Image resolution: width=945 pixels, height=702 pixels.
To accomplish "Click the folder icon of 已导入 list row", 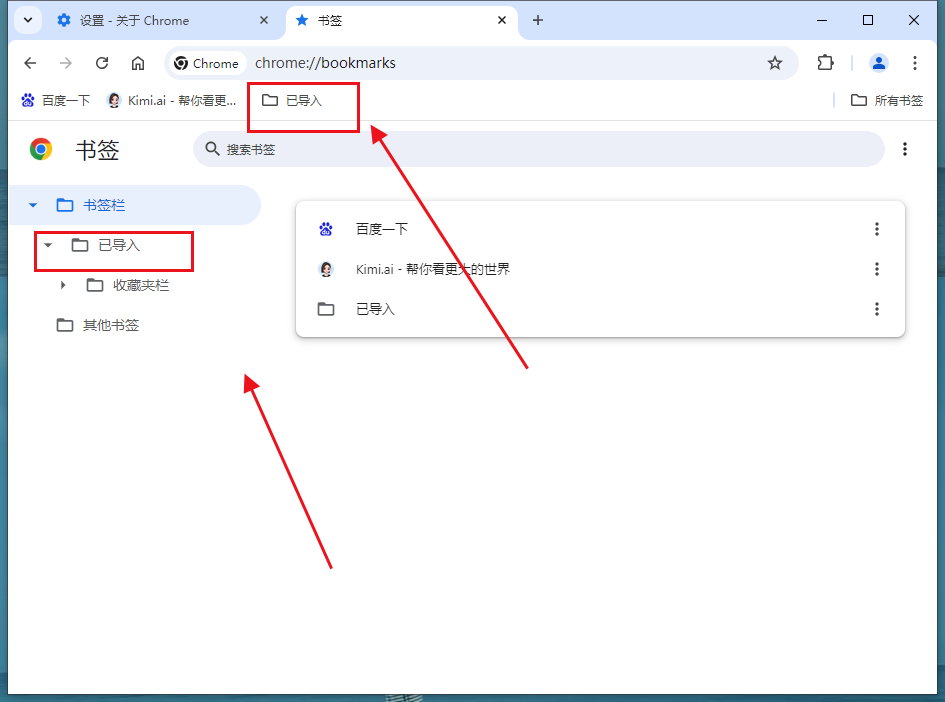I will point(326,309).
